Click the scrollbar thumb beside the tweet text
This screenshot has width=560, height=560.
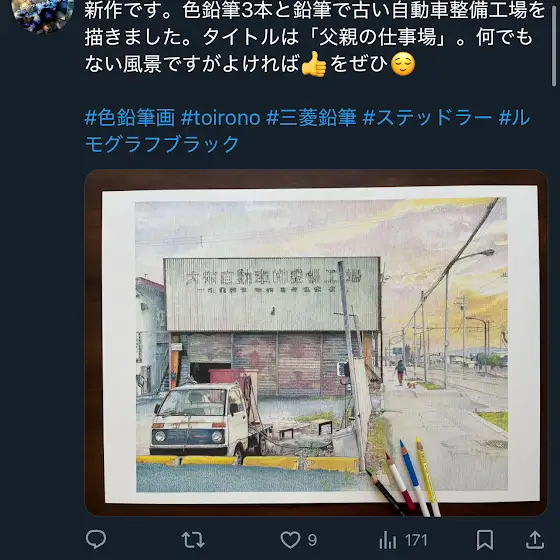[x=554, y=43]
